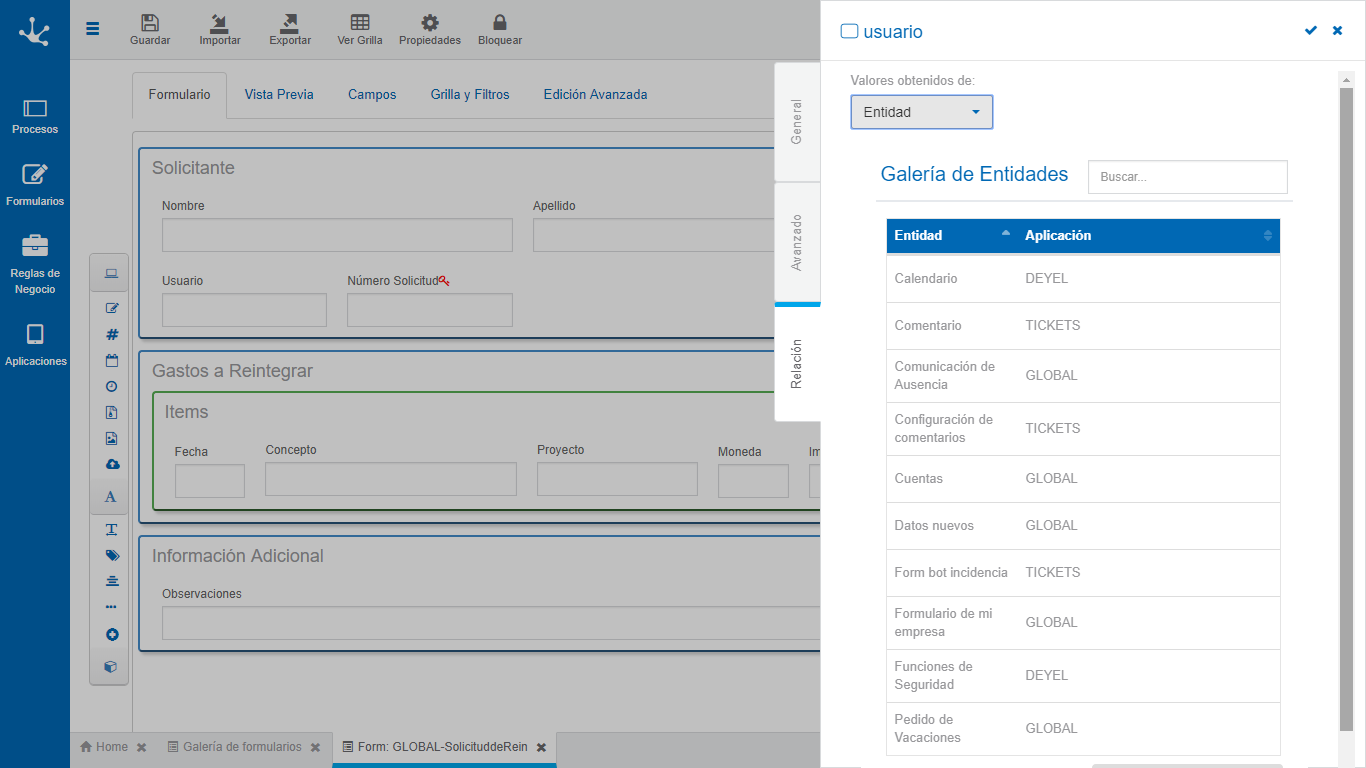
Task: Select the text edit field tool
Action: [x=112, y=308]
